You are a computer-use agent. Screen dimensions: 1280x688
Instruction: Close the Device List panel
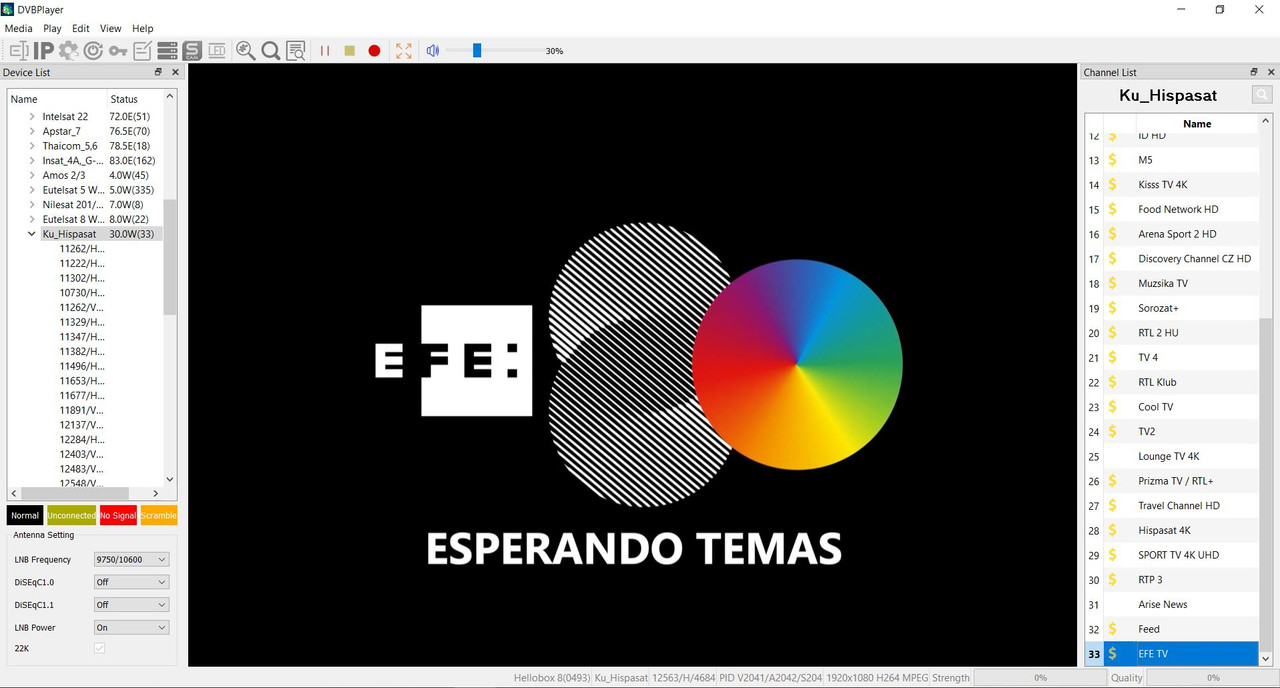pyautogui.click(x=176, y=72)
